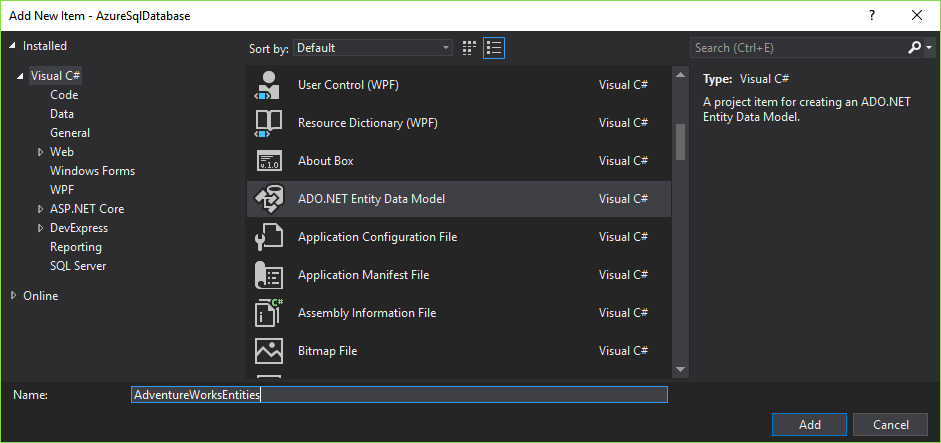Expand the ASP.NET Core category arrow
Screen dimensions: 941x443
[41, 209]
